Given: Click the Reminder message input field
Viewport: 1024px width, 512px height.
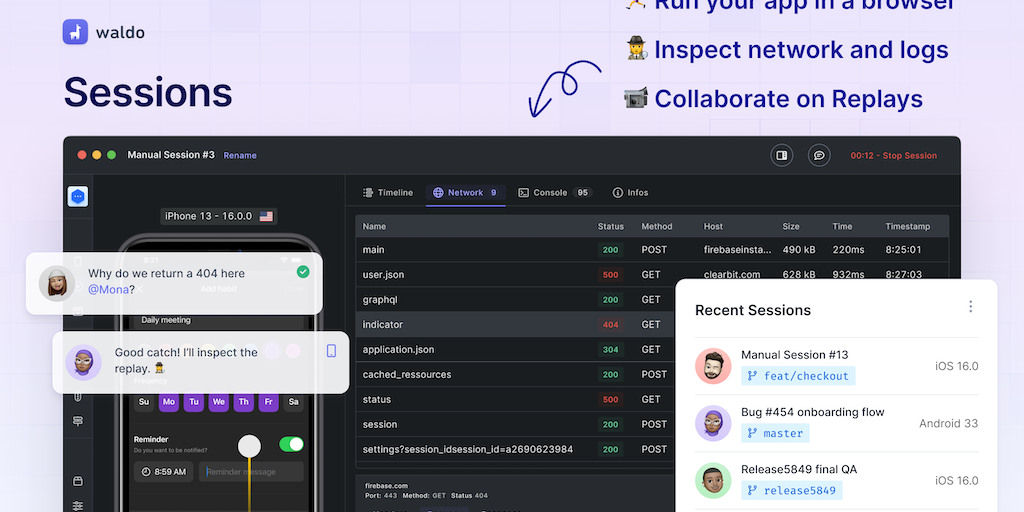Looking at the screenshot, I should [x=251, y=472].
